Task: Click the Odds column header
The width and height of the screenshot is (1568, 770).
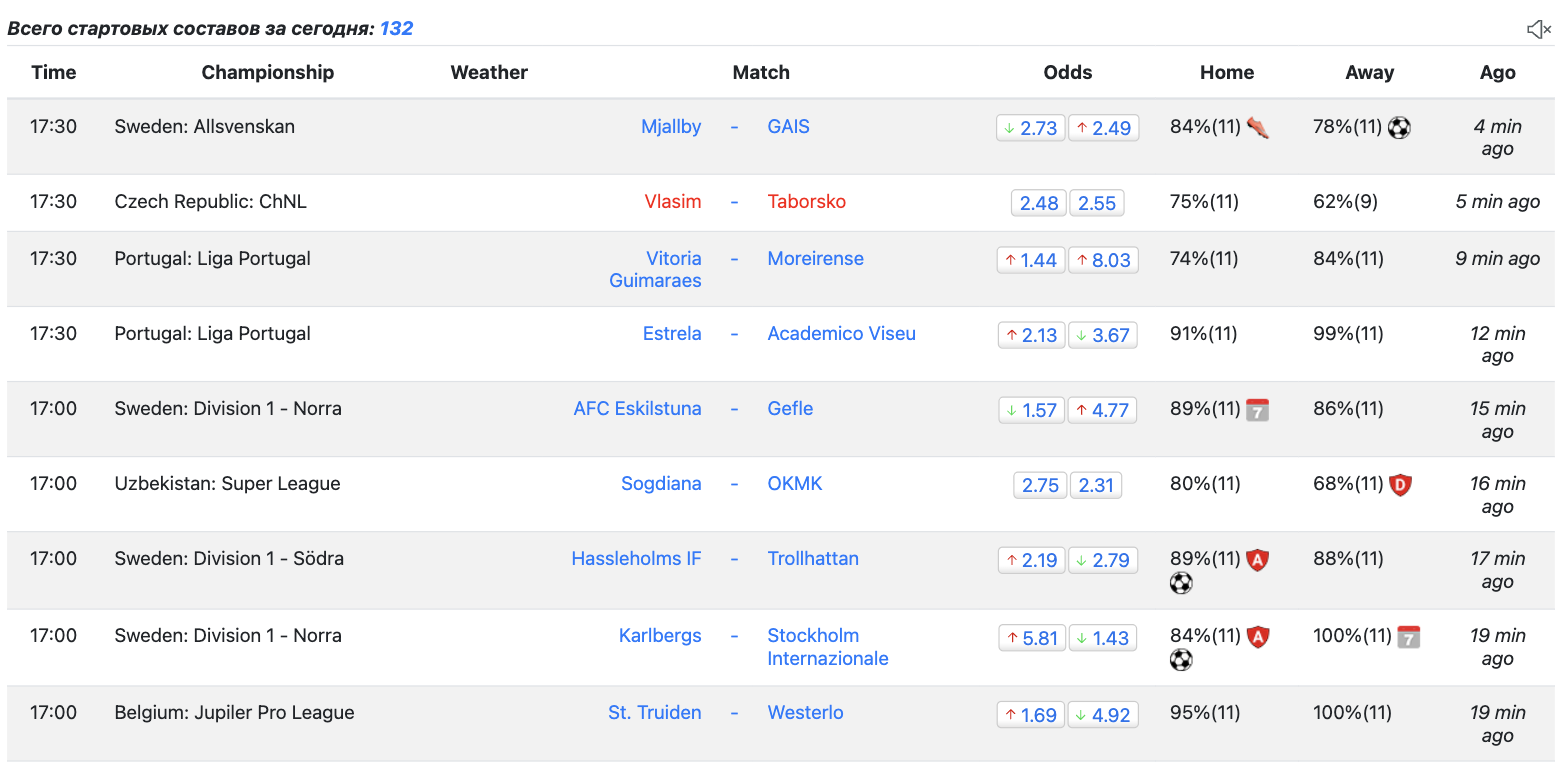Action: (1068, 72)
